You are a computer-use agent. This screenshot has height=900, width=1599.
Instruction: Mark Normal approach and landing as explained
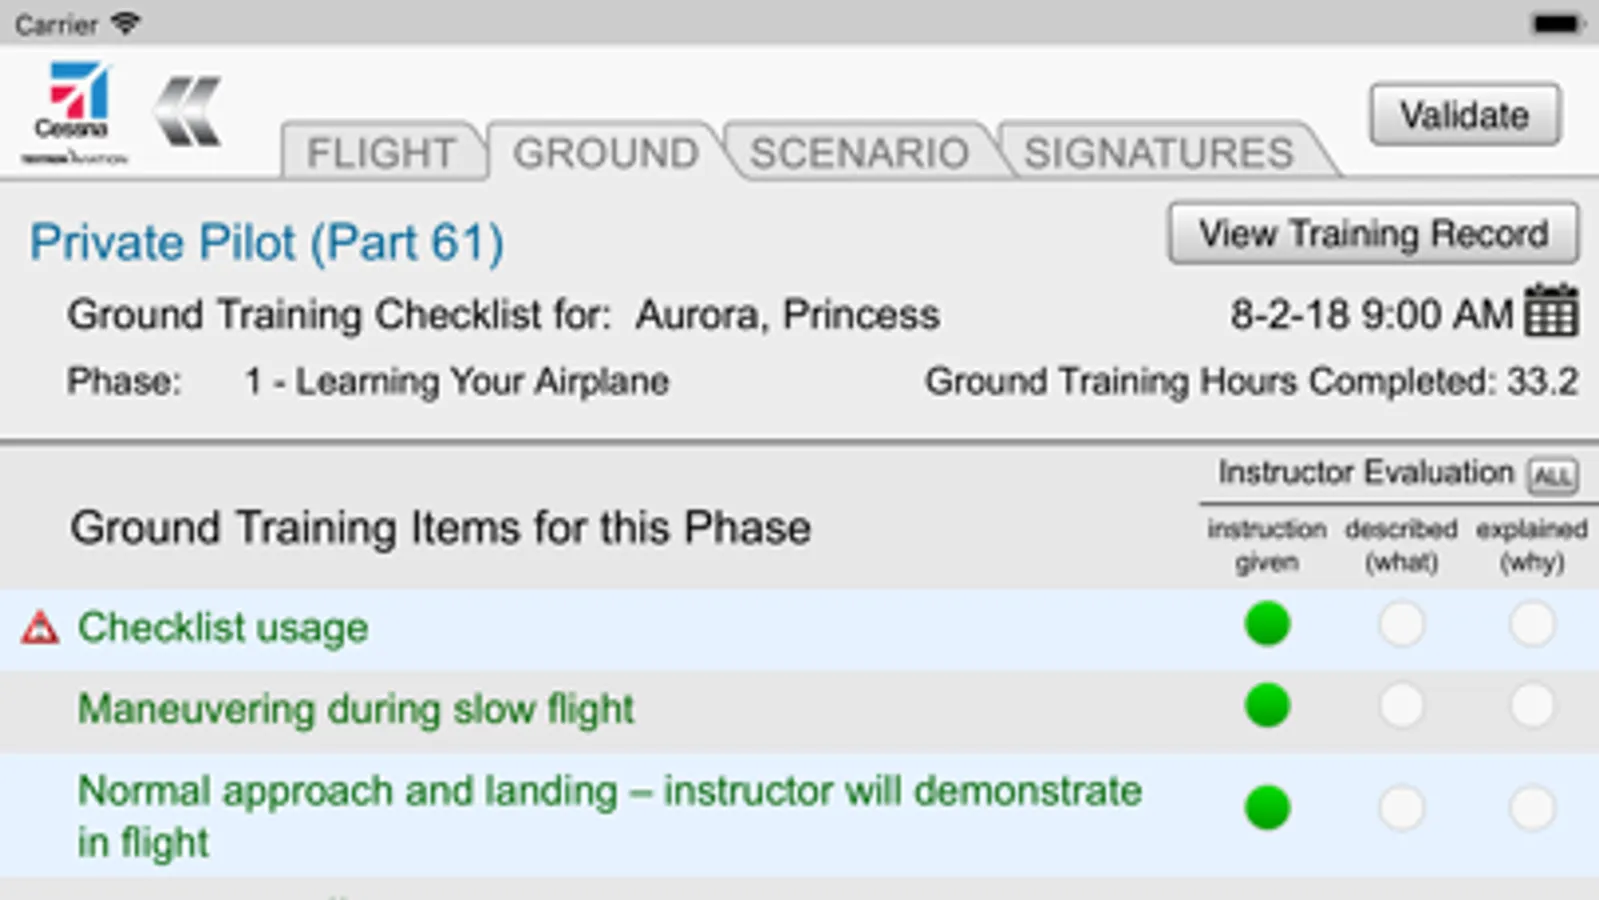tap(1532, 808)
